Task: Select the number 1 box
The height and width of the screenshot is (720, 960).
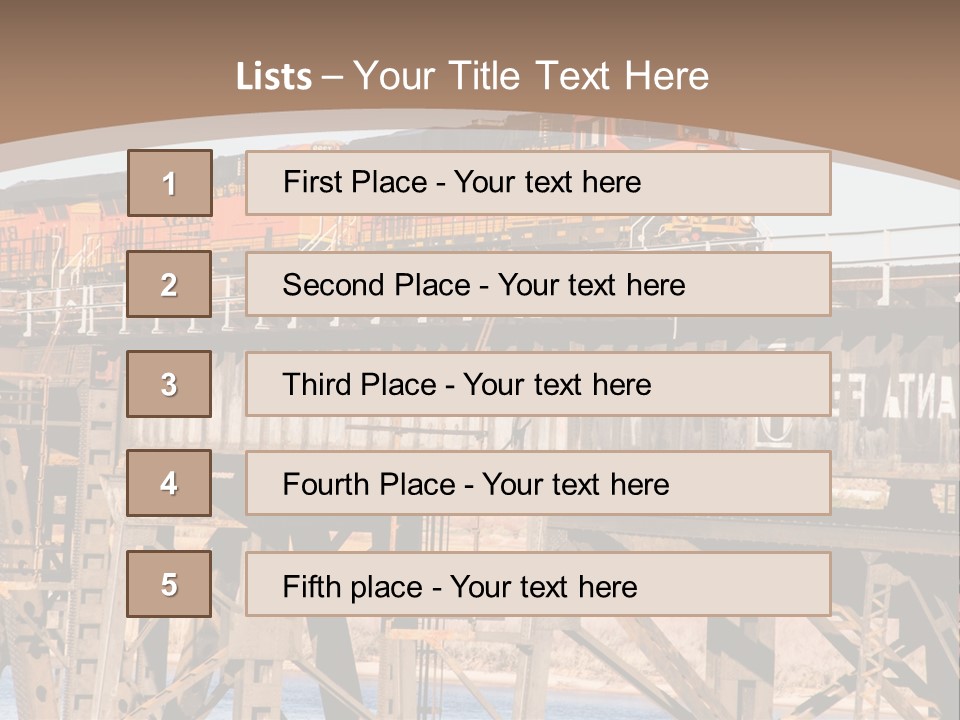Action: [x=169, y=183]
